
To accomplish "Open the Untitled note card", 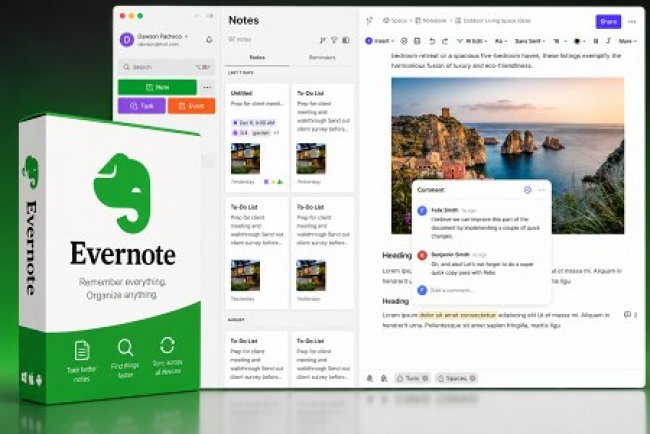I will pyautogui.click(x=257, y=138).
